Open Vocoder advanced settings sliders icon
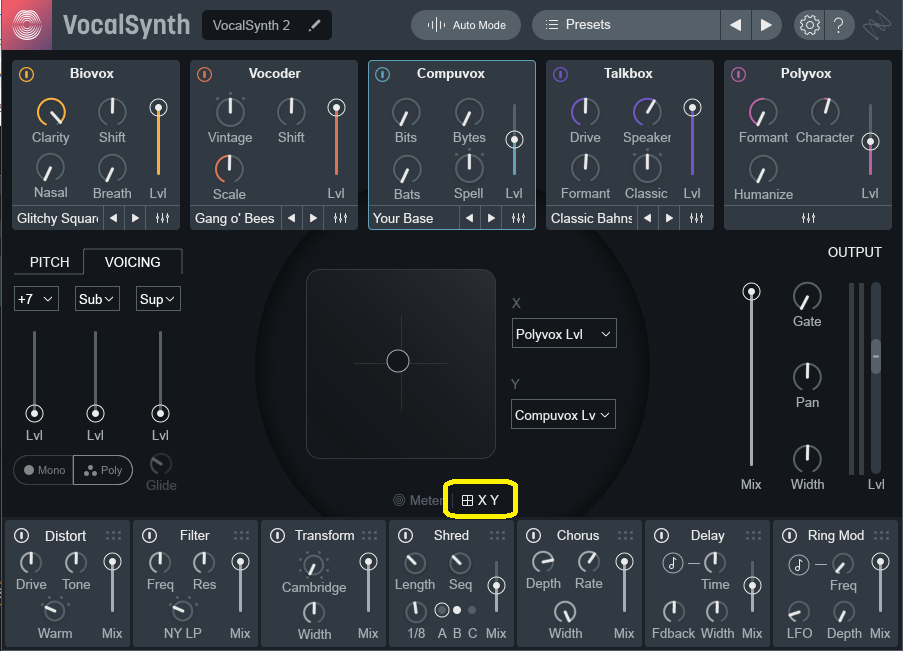Image resolution: width=903 pixels, height=651 pixels. (x=340, y=218)
